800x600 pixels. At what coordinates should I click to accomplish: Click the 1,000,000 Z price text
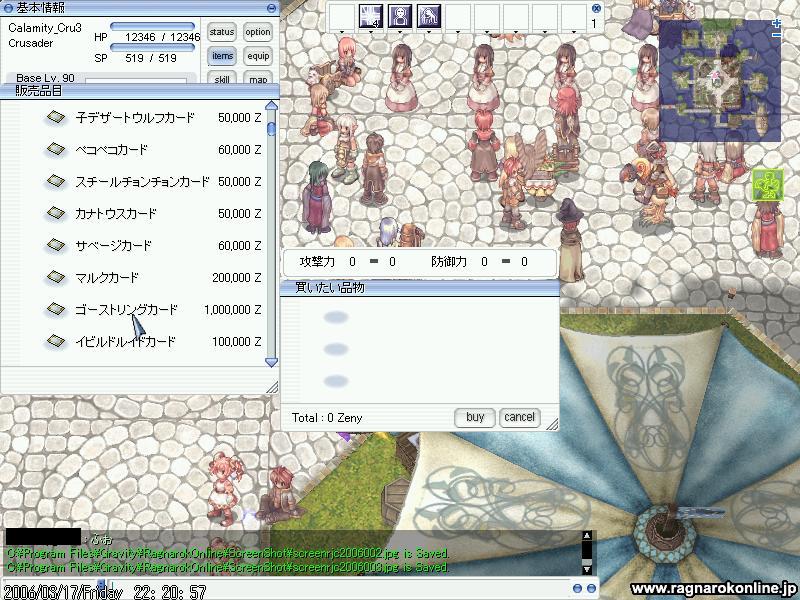(x=233, y=310)
